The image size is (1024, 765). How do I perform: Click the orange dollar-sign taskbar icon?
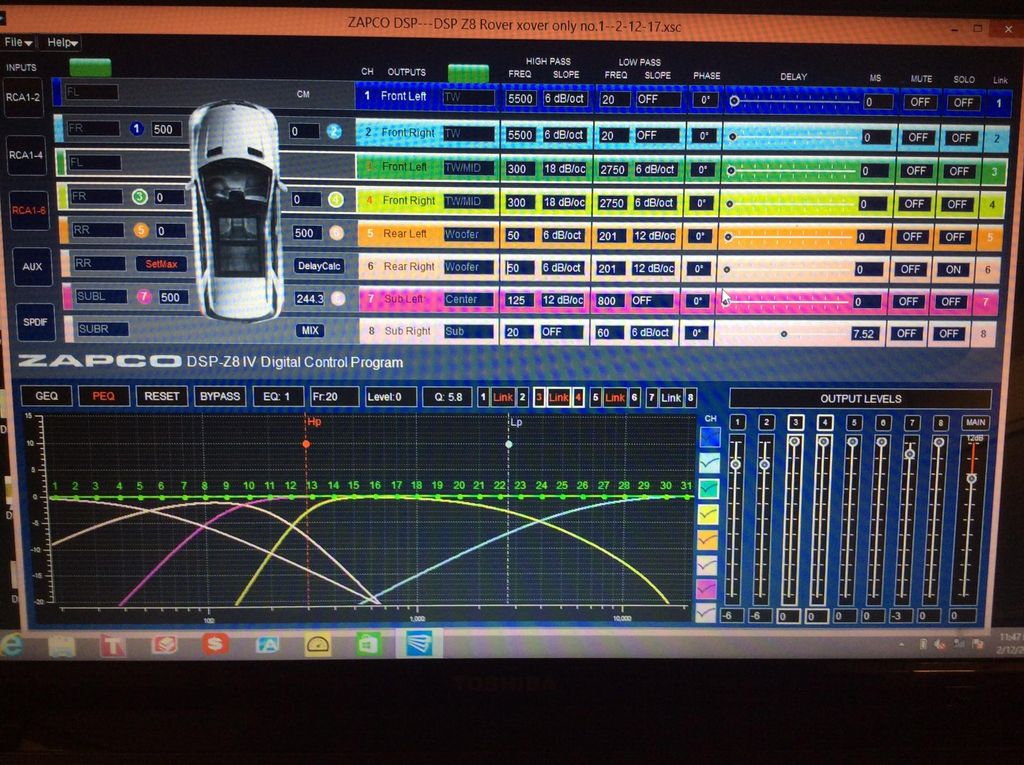tap(215, 644)
